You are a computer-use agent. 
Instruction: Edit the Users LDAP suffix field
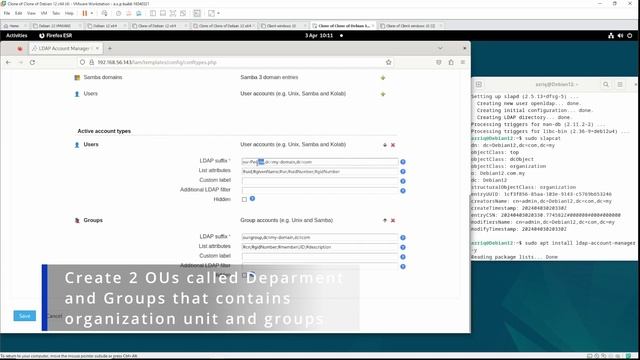coord(320,162)
